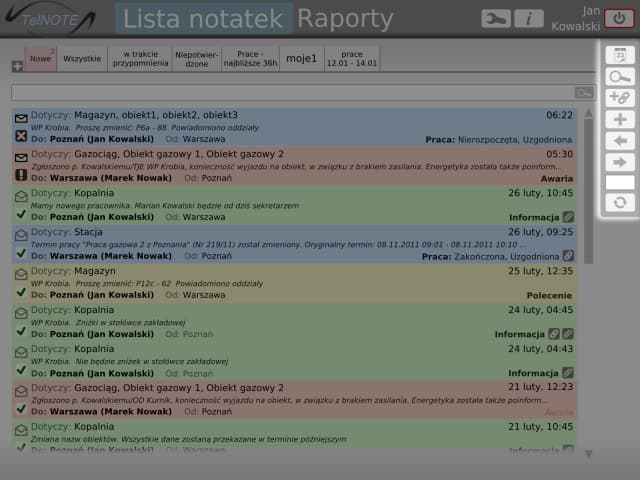Select the moje1 tab
The image size is (640, 480).
[302, 59]
